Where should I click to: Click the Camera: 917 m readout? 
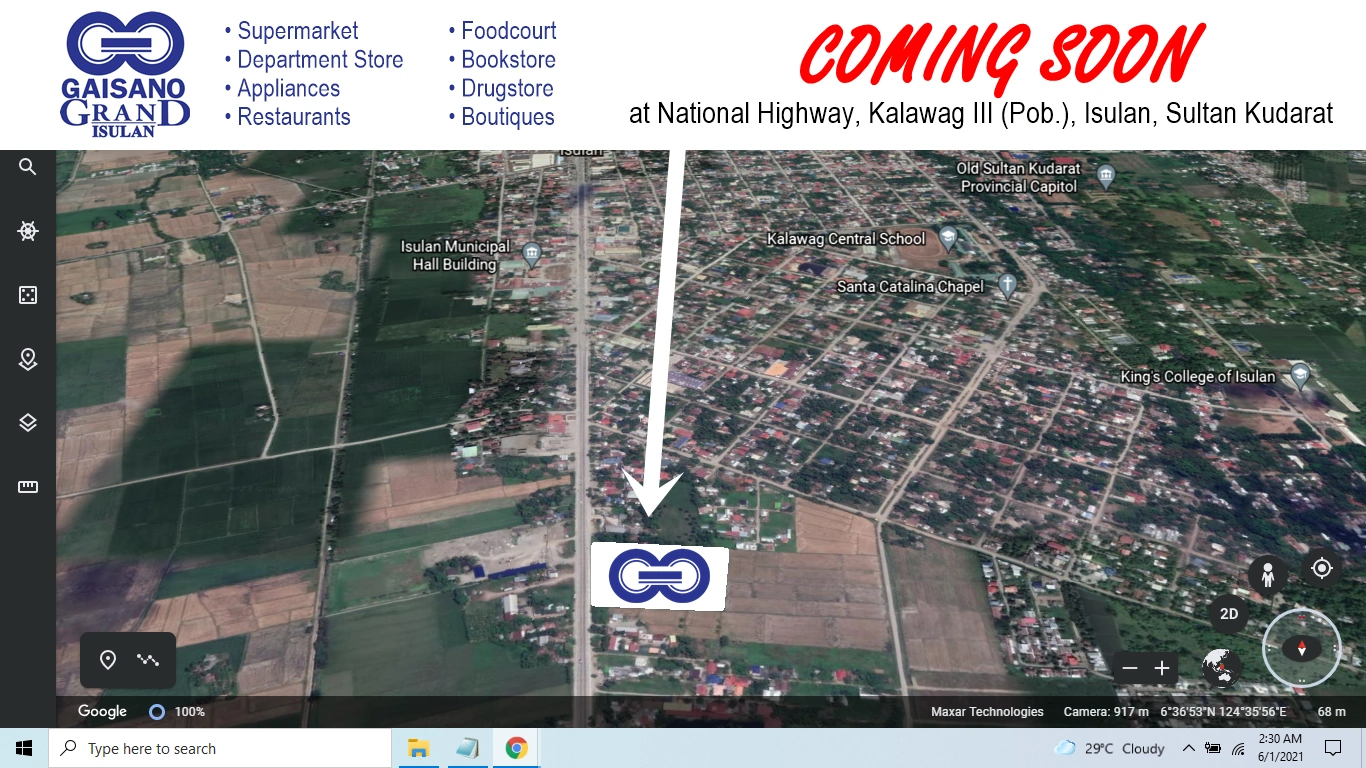point(1106,712)
